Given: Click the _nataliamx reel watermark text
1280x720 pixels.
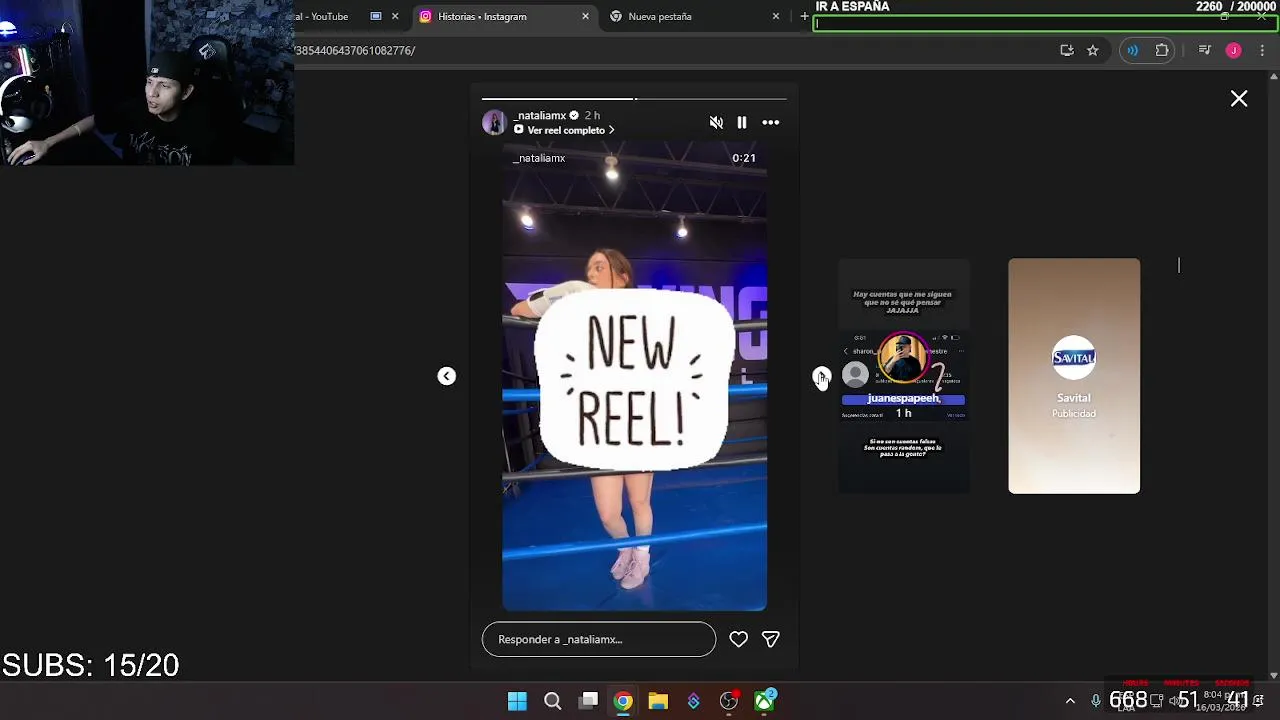Looking at the screenshot, I should 539,158.
